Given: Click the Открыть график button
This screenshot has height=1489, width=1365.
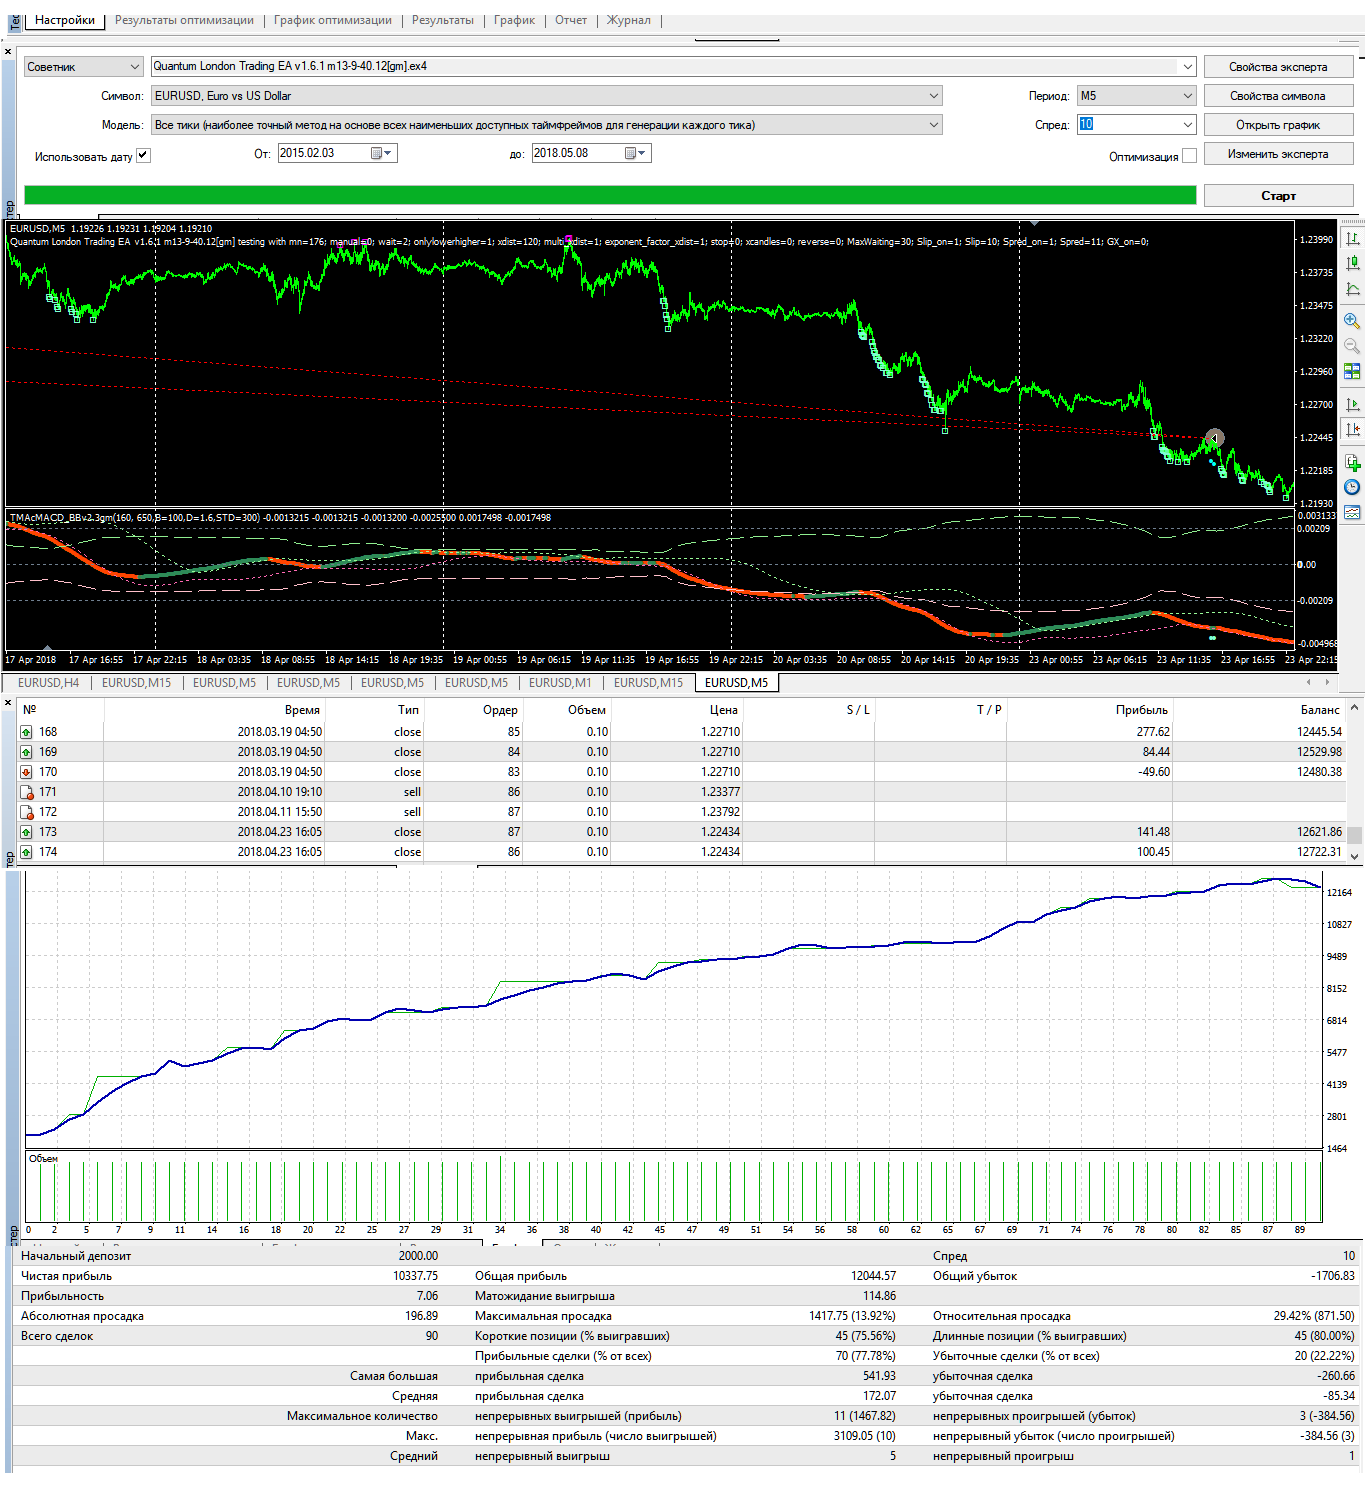Looking at the screenshot, I should point(1278,125).
